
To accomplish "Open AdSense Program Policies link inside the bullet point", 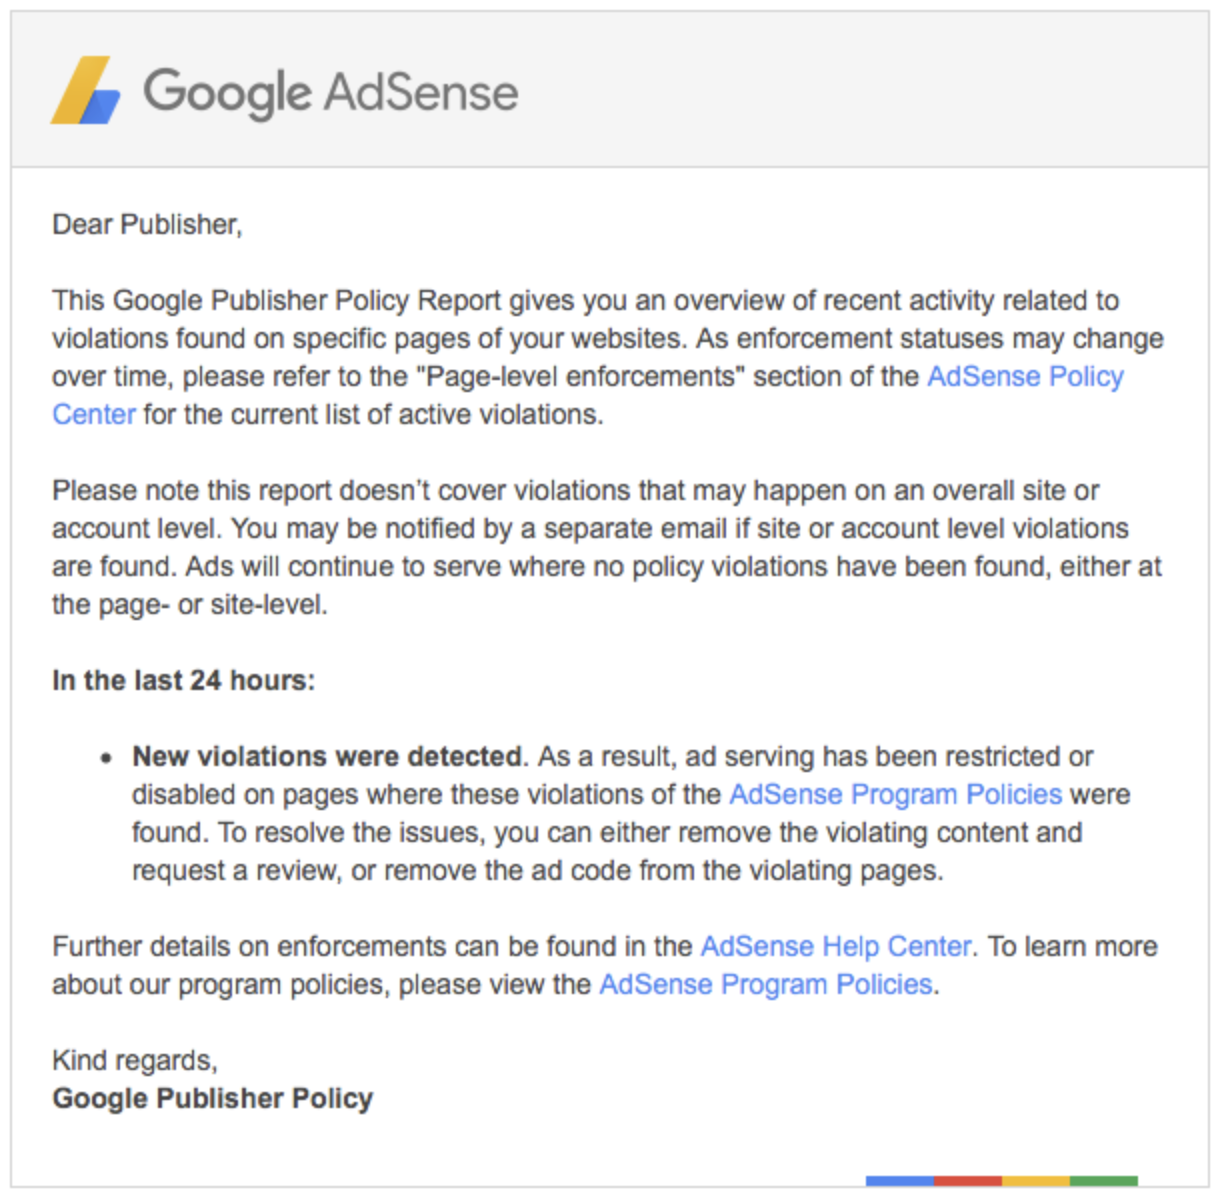I will click(x=895, y=794).
